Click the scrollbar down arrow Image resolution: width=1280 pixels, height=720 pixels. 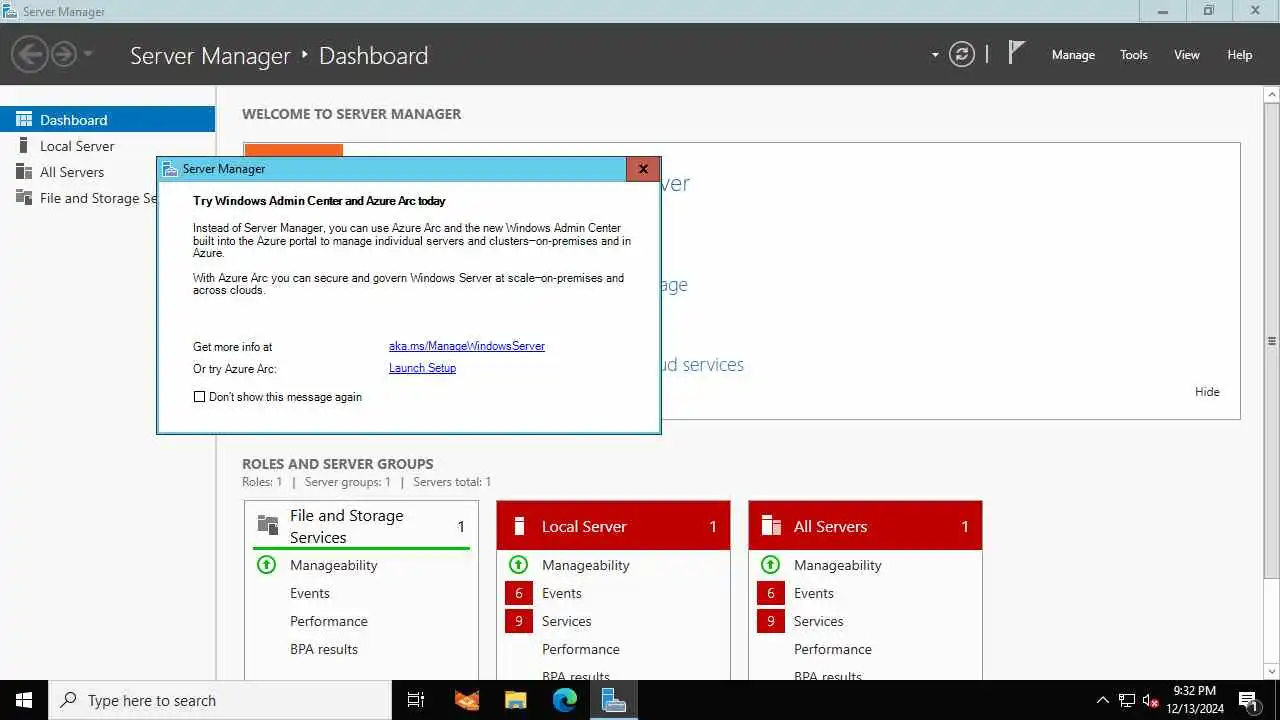point(1271,671)
